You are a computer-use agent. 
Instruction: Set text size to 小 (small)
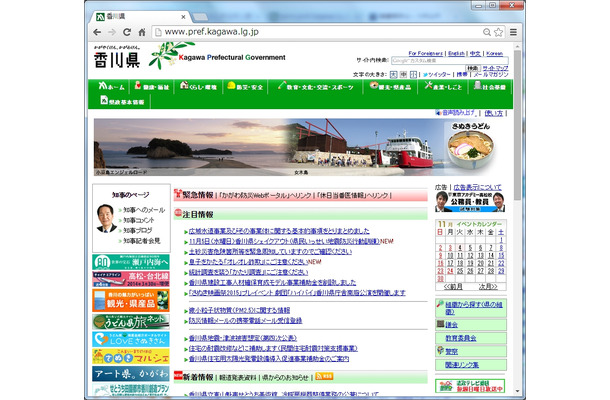coord(413,74)
